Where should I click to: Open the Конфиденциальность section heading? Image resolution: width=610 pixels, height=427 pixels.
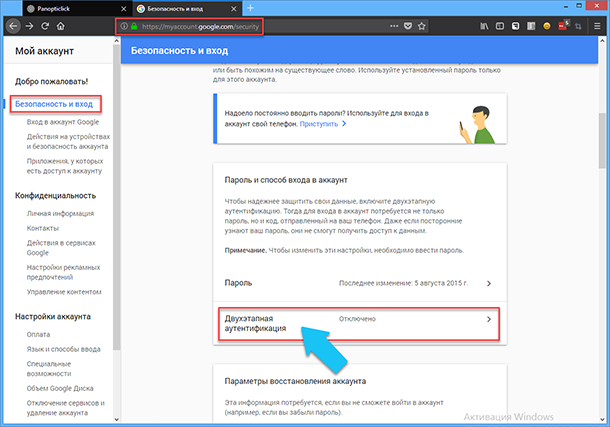(x=55, y=196)
